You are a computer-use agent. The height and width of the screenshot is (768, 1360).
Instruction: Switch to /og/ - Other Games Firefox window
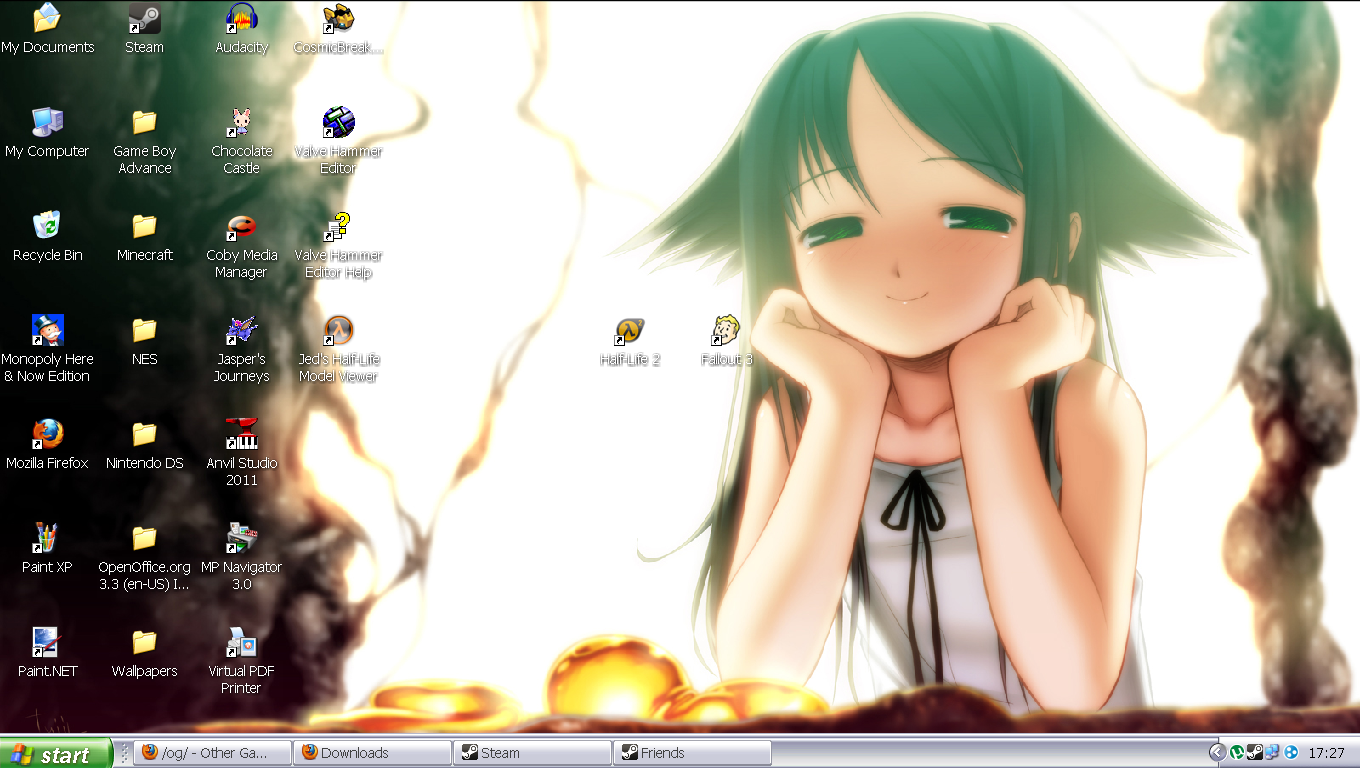coord(213,753)
